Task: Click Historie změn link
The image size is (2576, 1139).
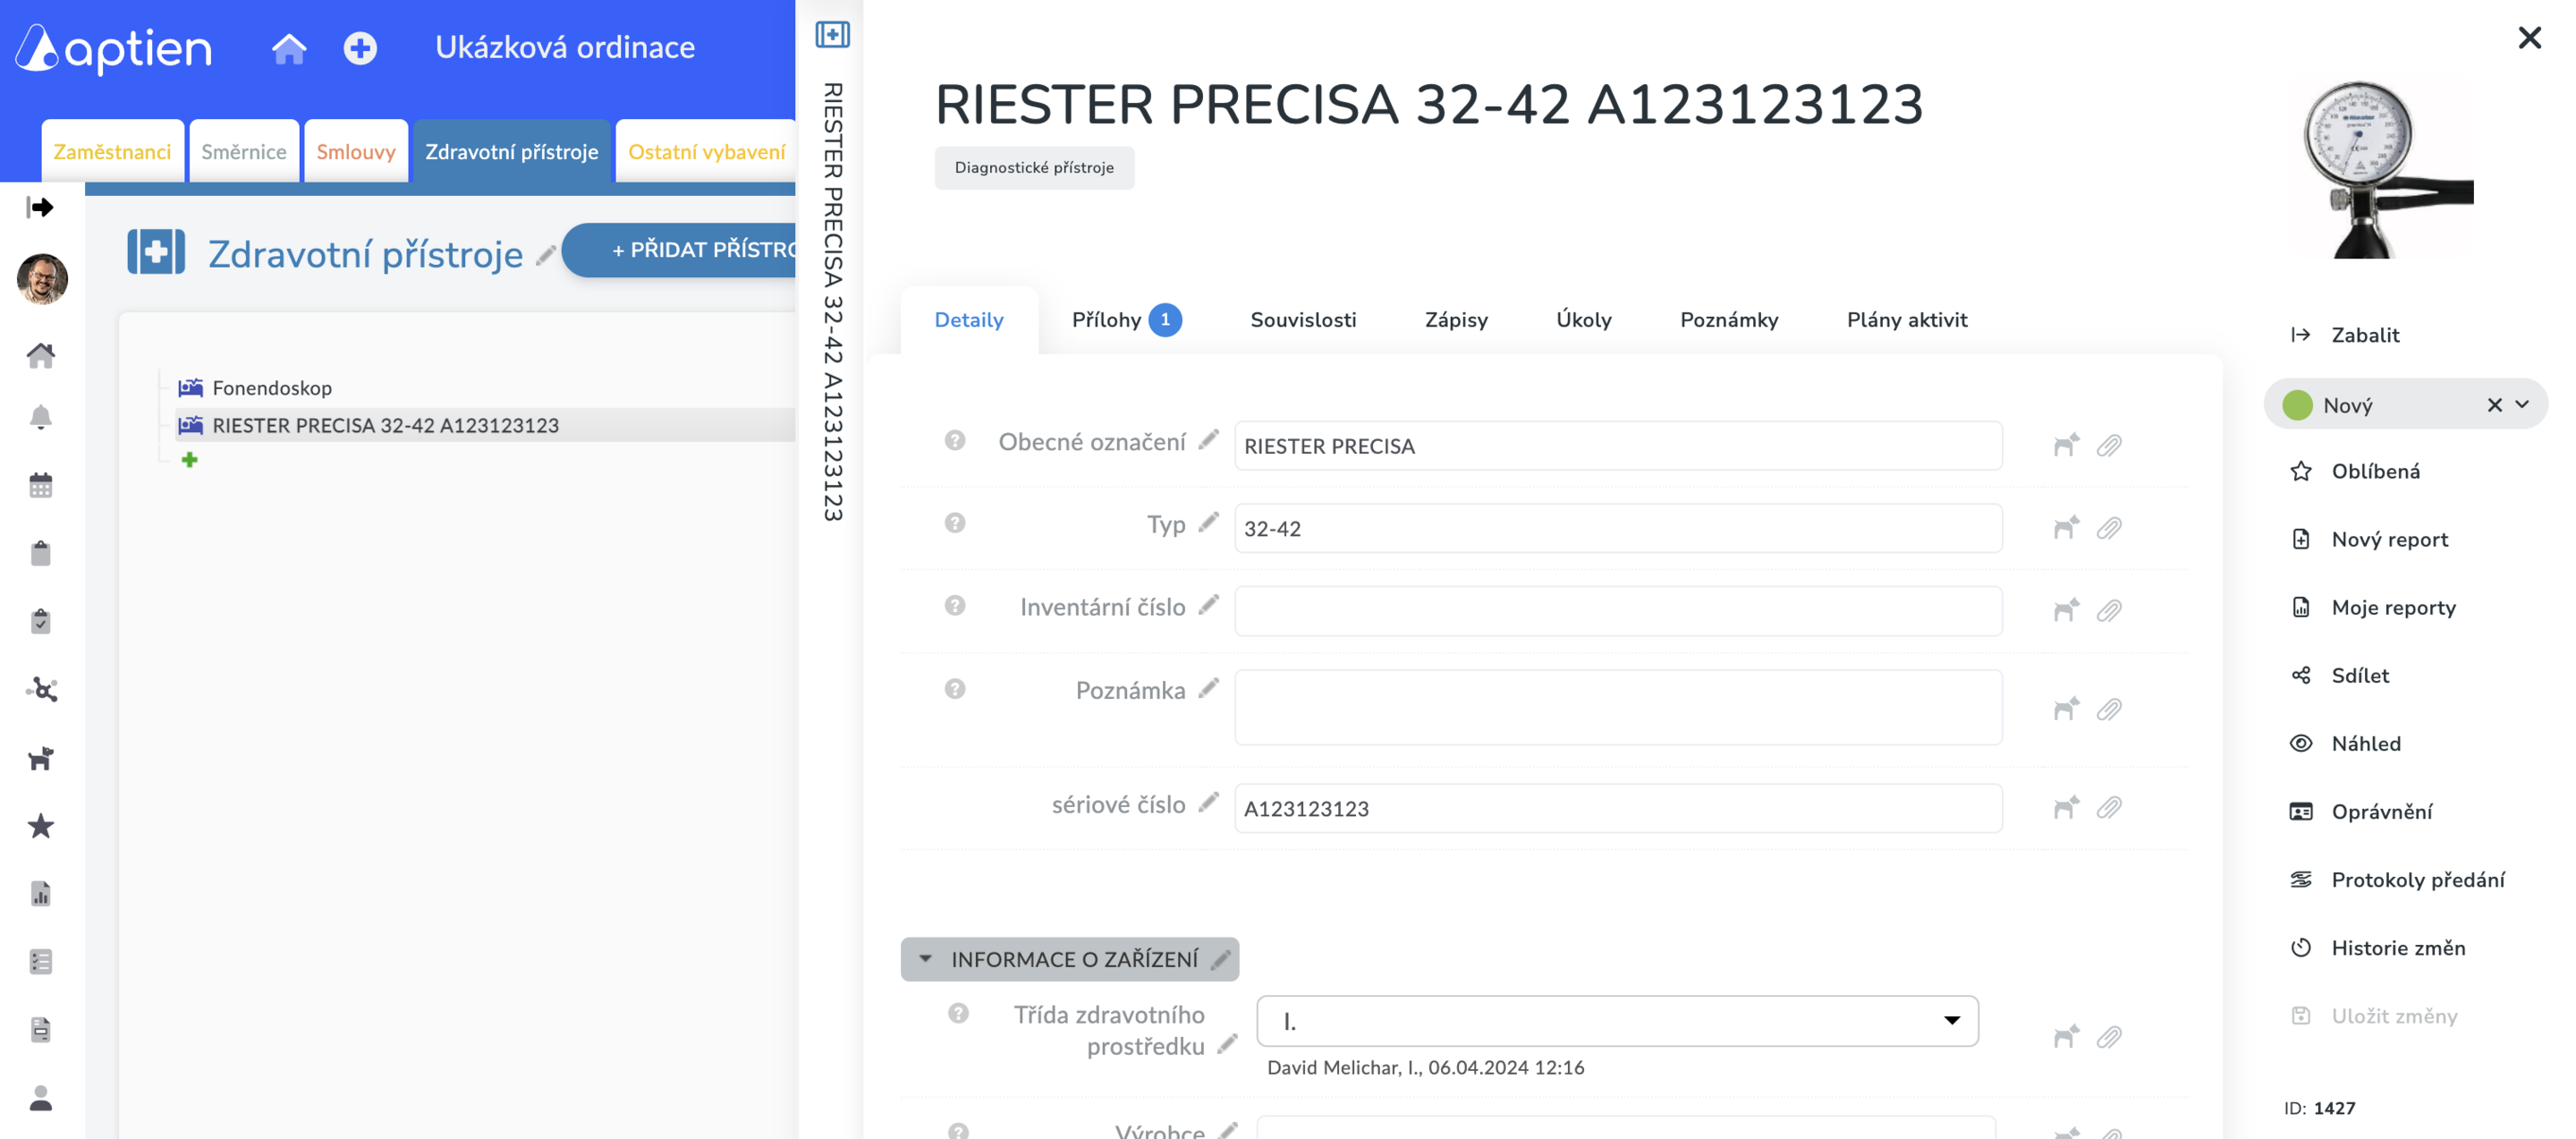Action: (2398, 948)
